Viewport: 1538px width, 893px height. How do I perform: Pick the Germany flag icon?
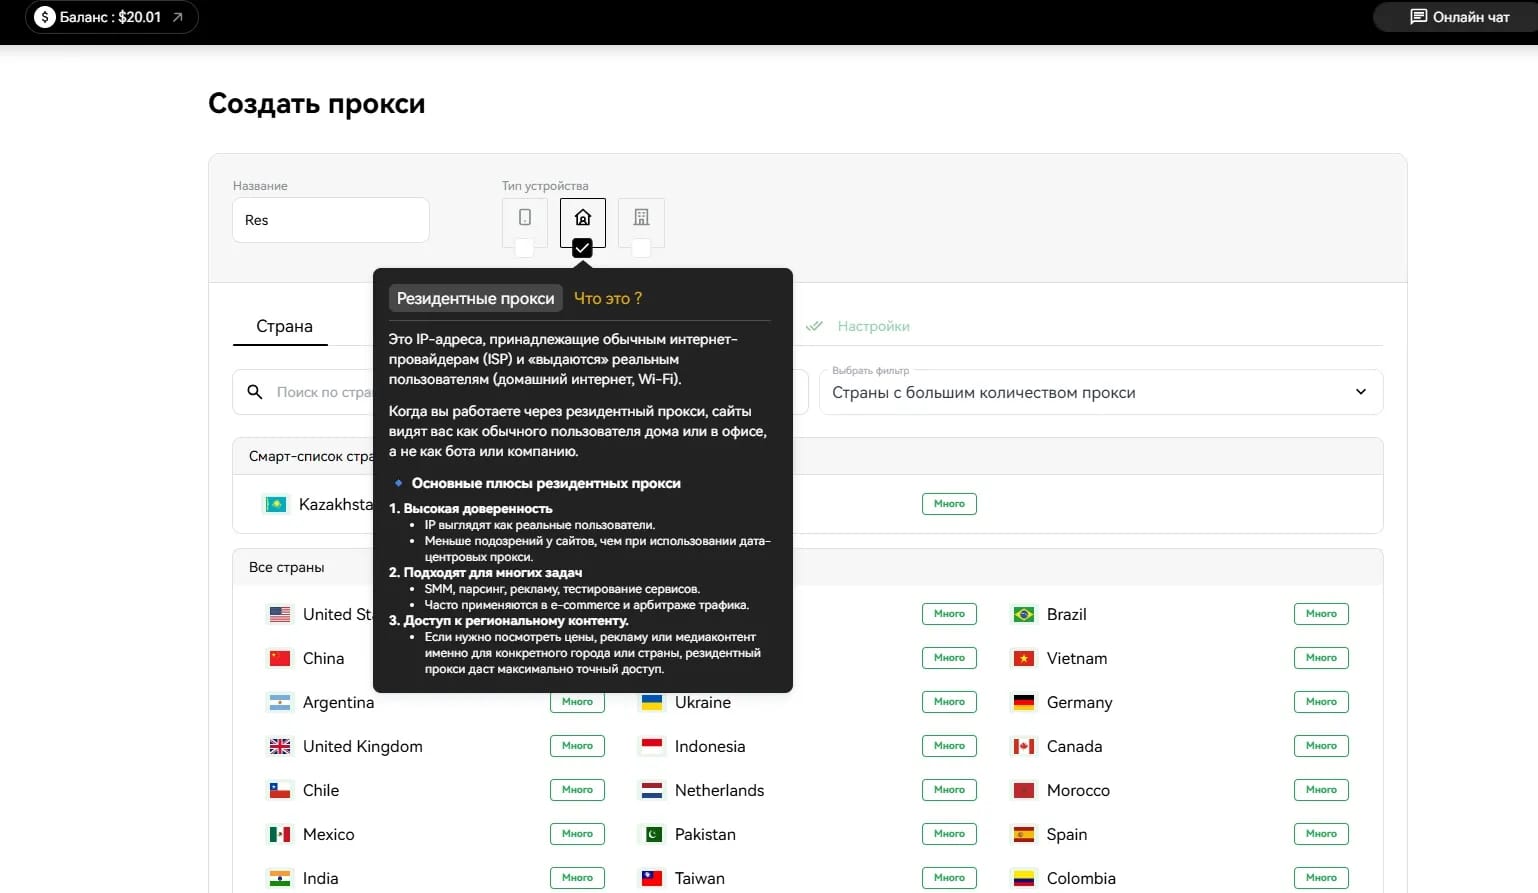[x=1024, y=702]
